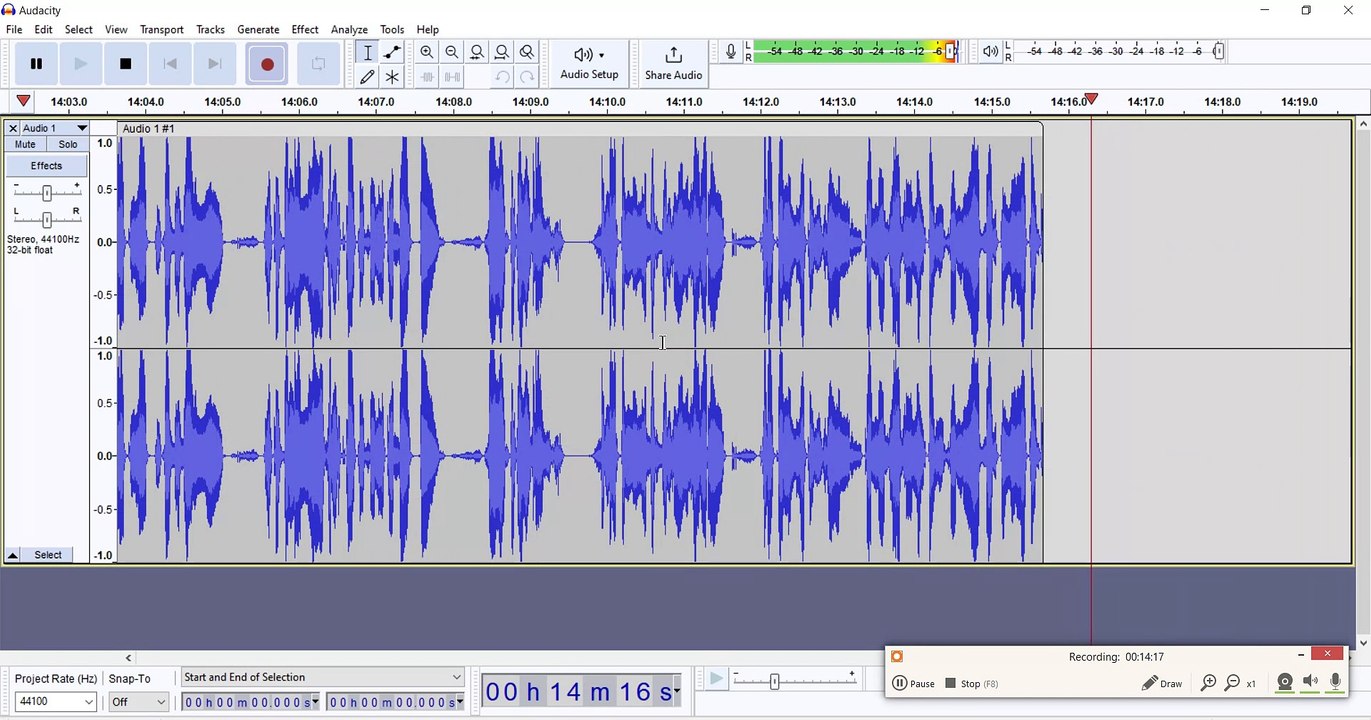Image resolution: width=1371 pixels, height=720 pixels.
Task: Click the record meter microphone icon
Action: pyautogui.click(x=731, y=51)
